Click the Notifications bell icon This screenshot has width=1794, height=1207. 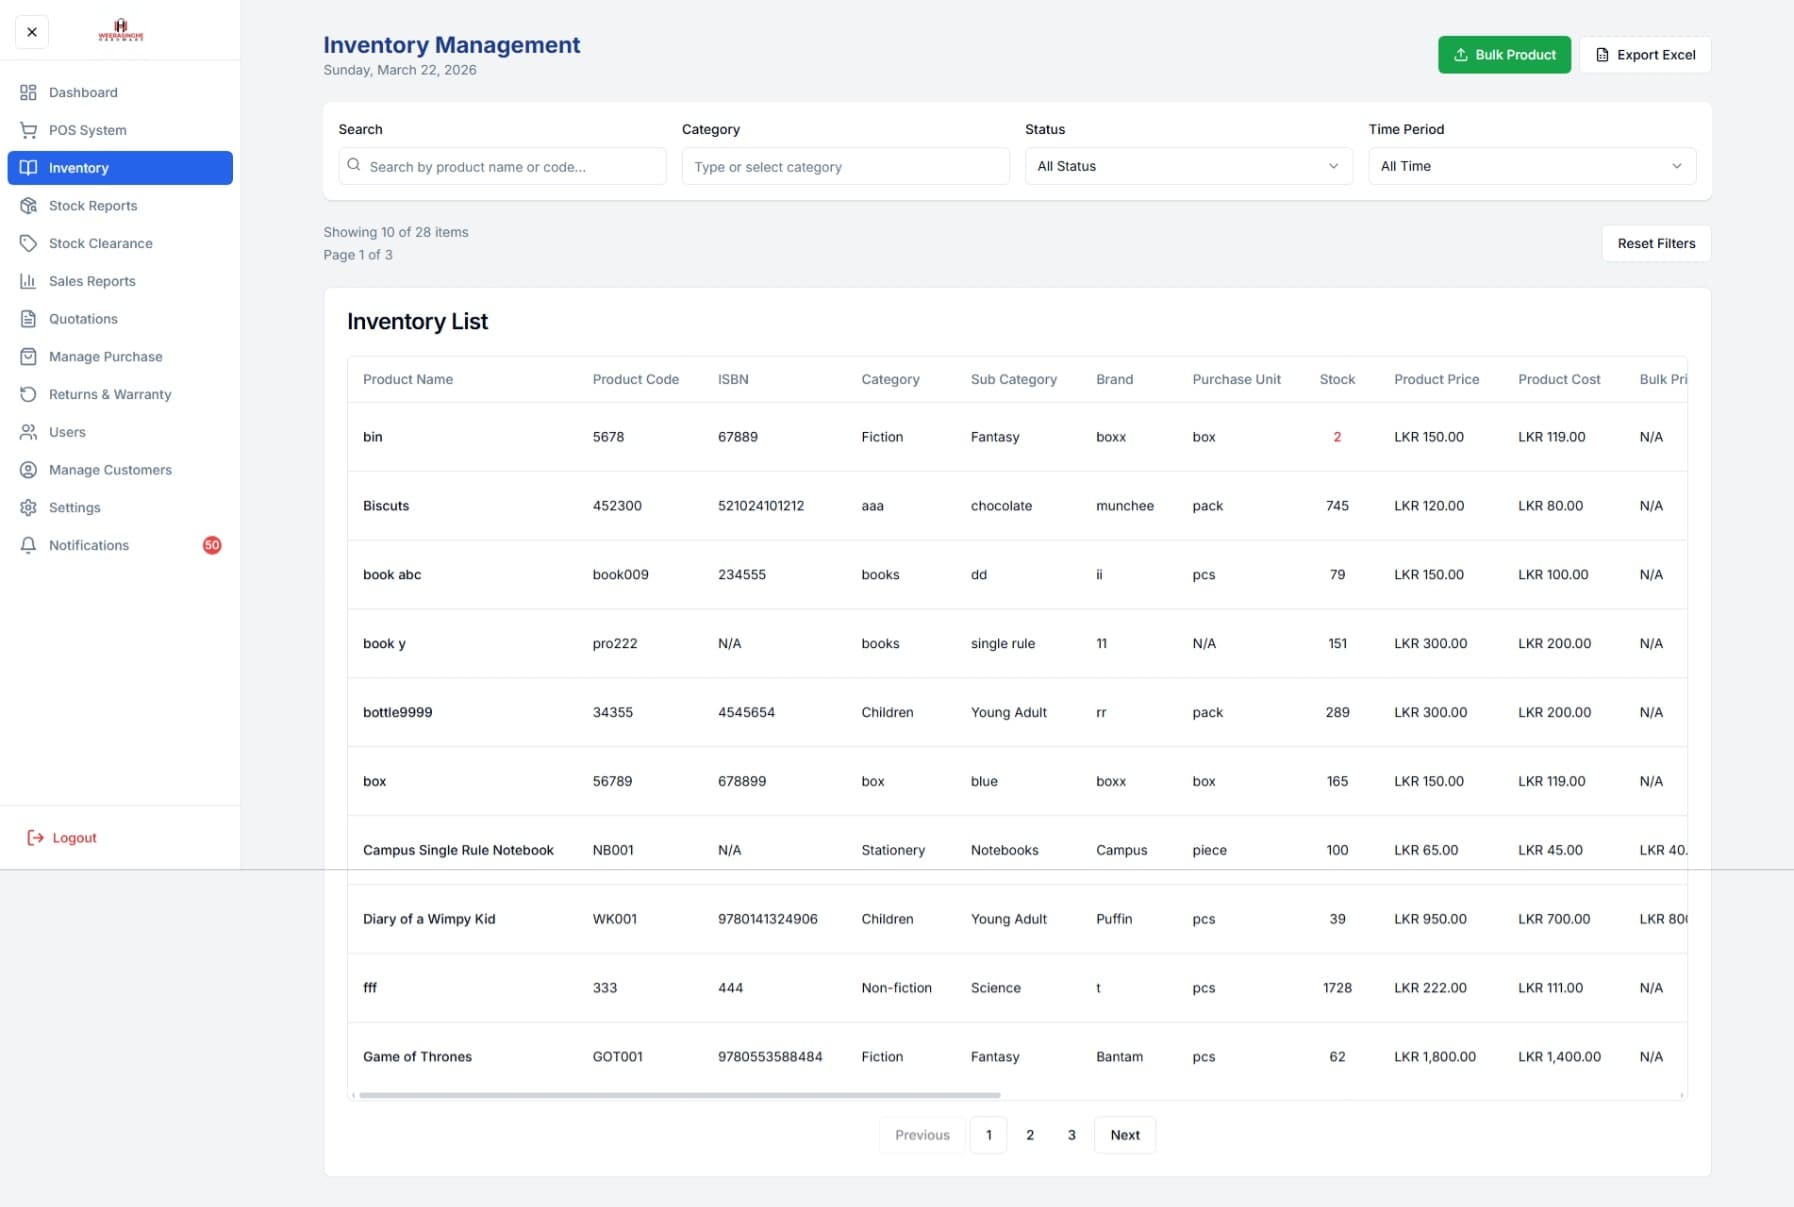point(28,545)
